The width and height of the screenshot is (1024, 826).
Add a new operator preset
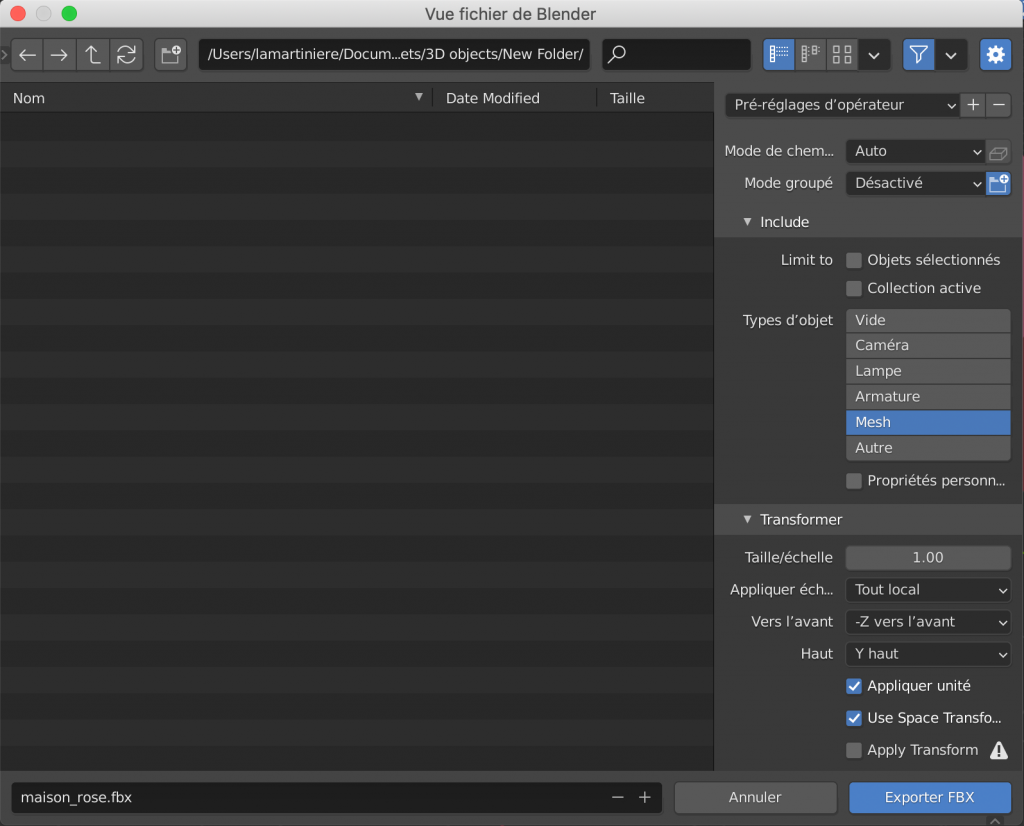tap(973, 105)
